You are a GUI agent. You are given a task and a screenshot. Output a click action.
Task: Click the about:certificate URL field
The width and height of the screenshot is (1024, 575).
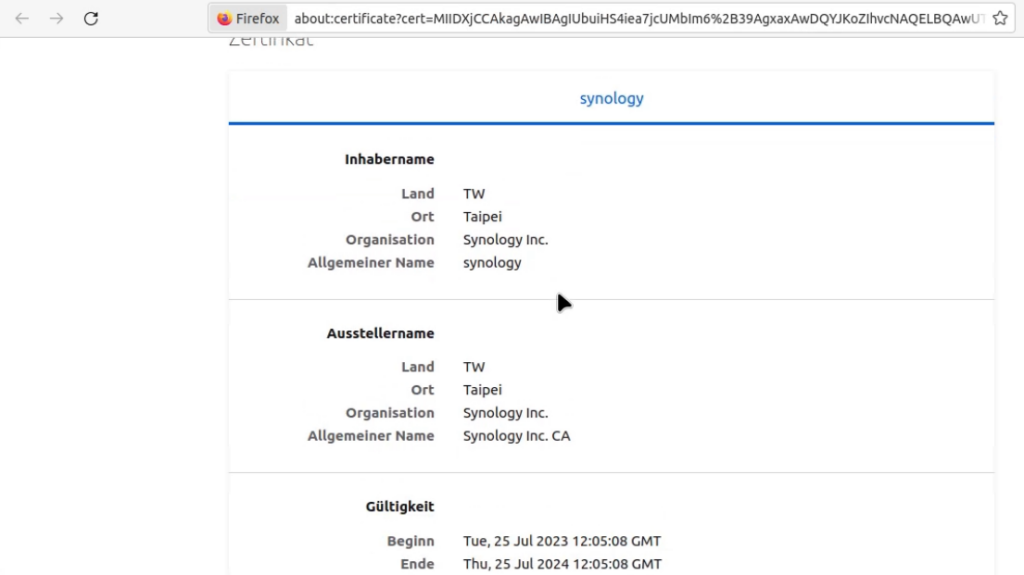[639, 19]
